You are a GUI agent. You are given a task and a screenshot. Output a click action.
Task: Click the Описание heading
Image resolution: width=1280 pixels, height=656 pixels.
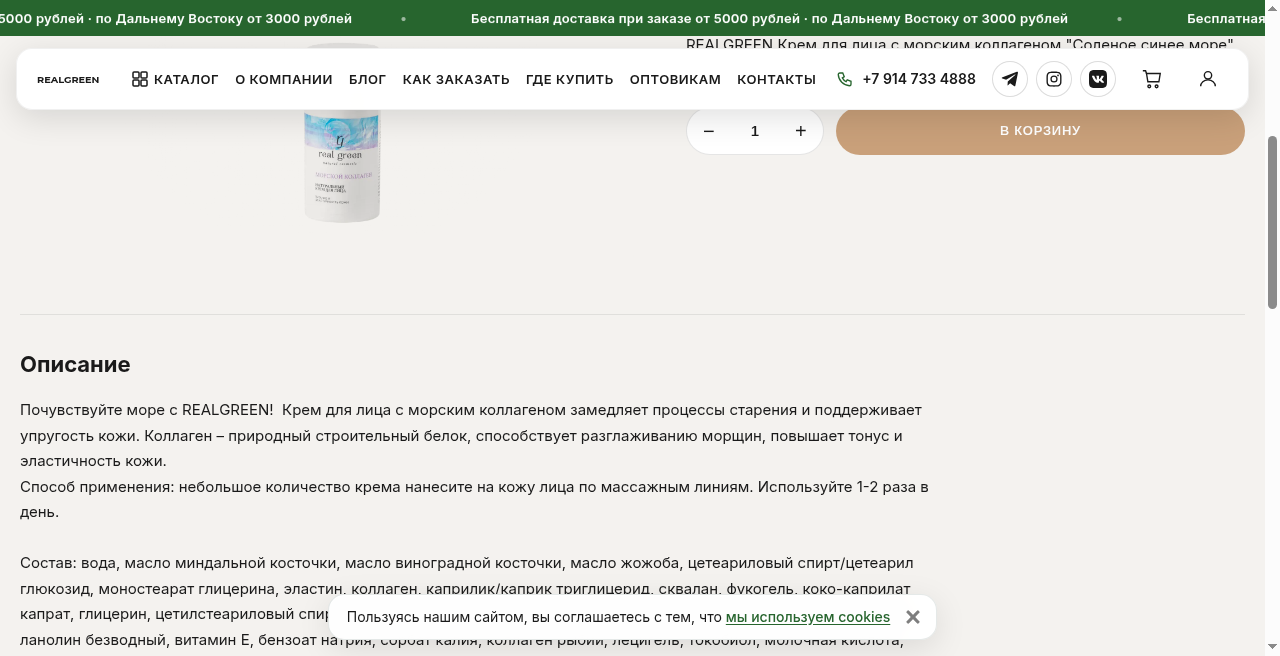click(75, 364)
